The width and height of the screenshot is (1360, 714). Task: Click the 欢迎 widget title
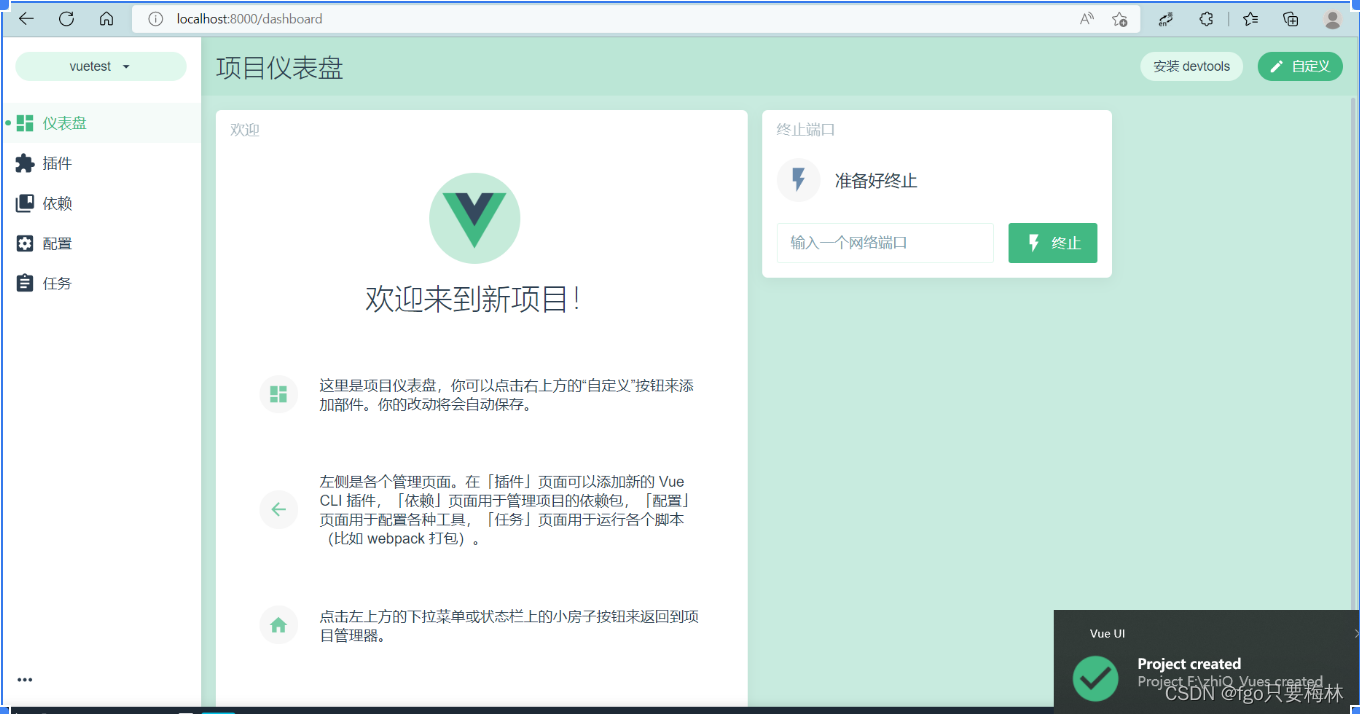(244, 130)
